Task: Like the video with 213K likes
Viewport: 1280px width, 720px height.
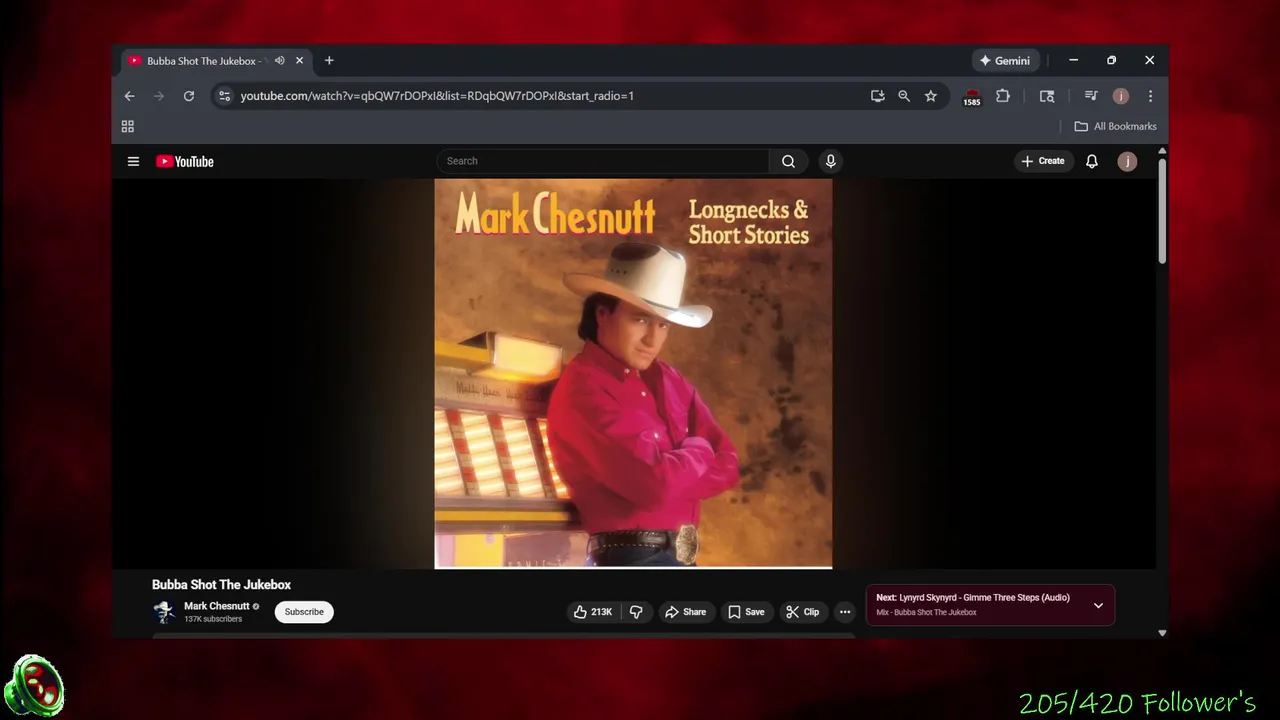Action: 593,612
